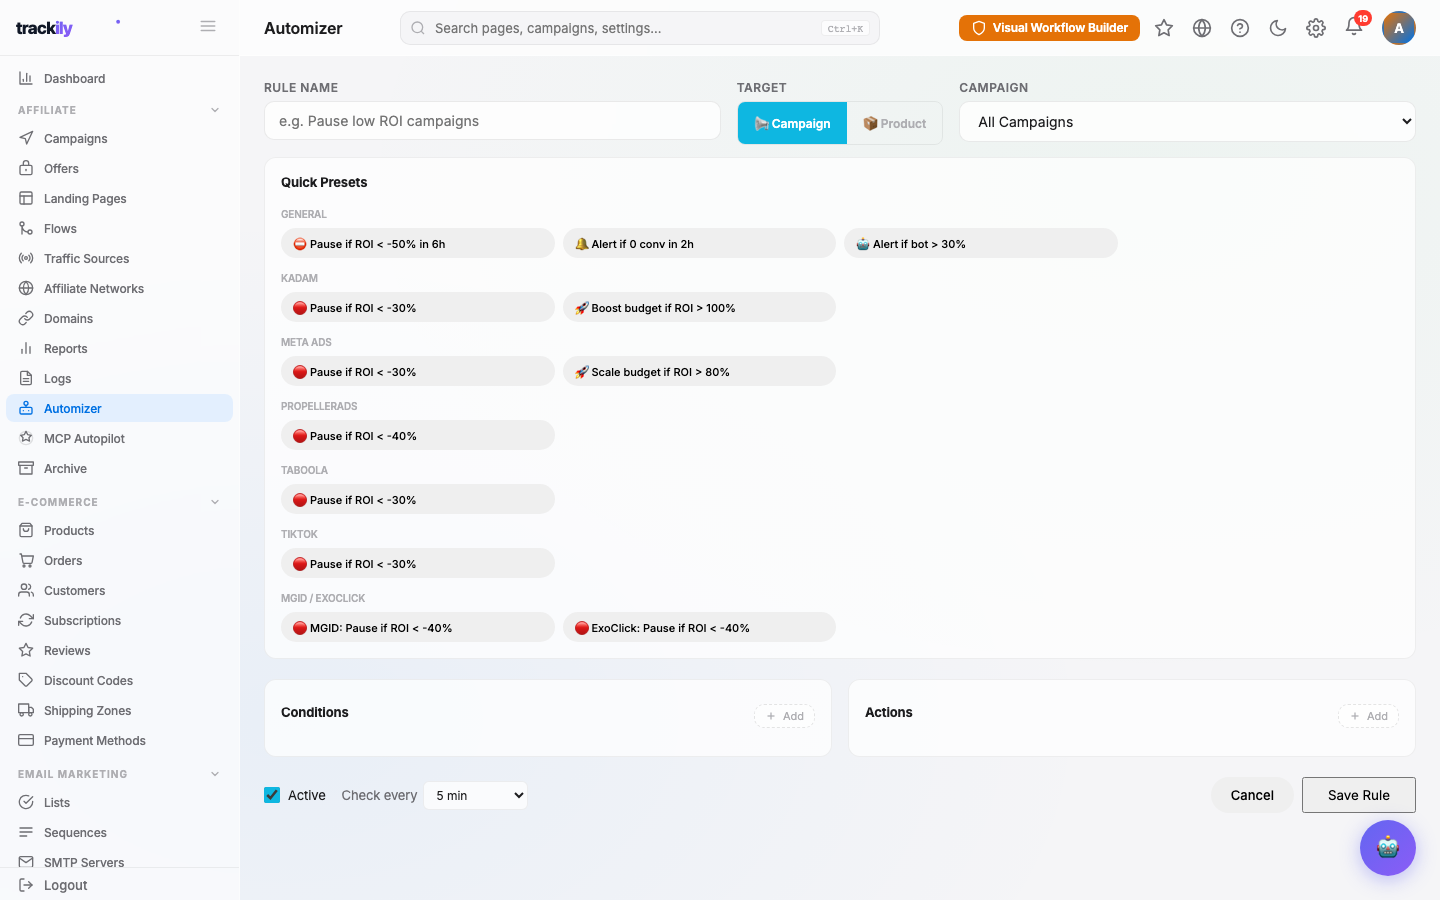Click the Dashboard chart icon
Screen dimensions: 1440x900
26,78
